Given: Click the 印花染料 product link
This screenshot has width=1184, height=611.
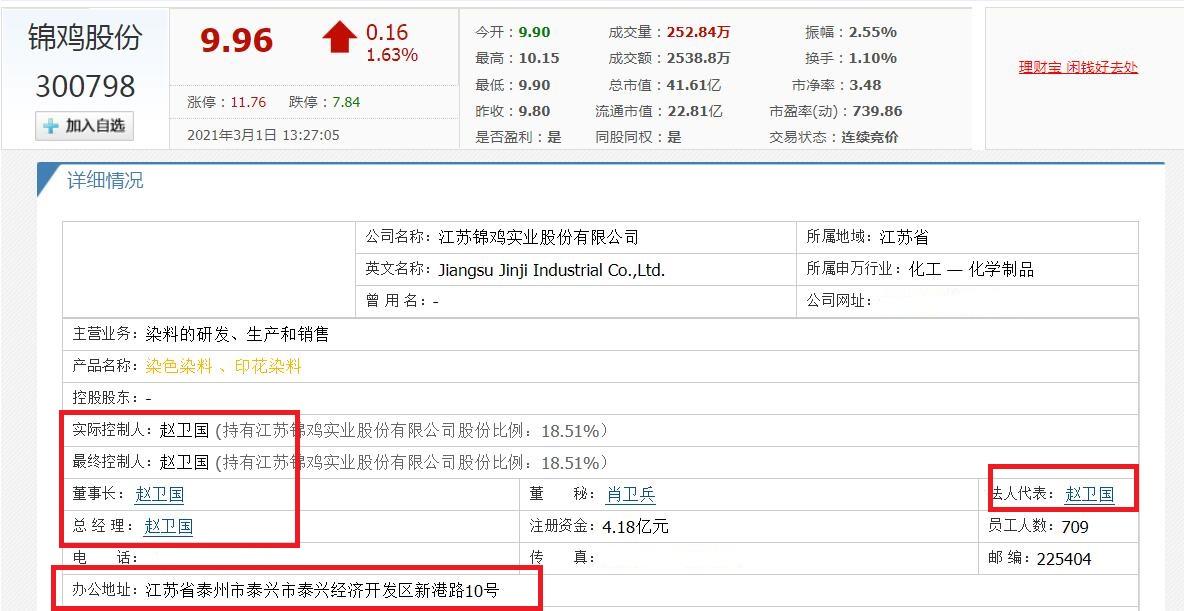Looking at the screenshot, I should coord(268,367).
